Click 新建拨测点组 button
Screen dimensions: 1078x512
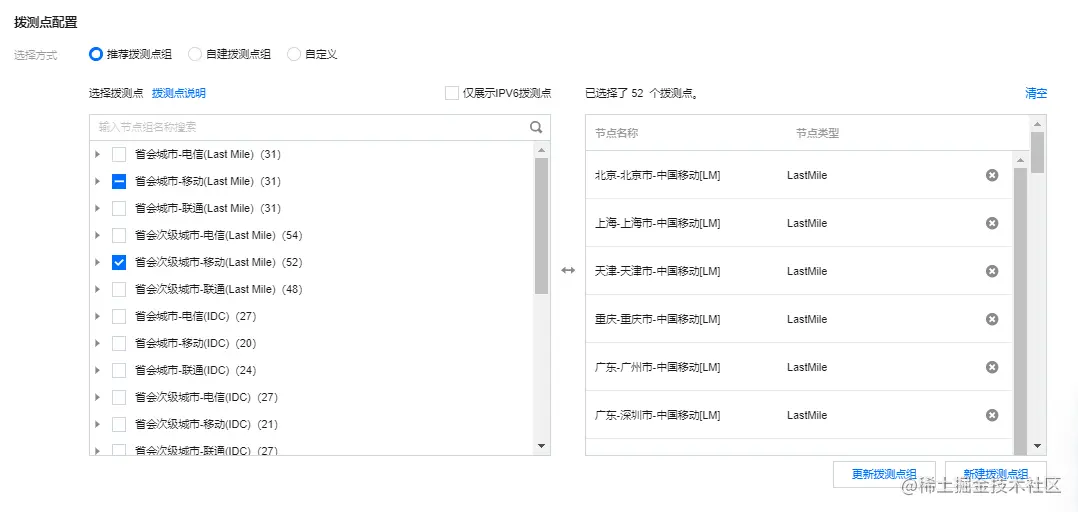click(x=996, y=474)
